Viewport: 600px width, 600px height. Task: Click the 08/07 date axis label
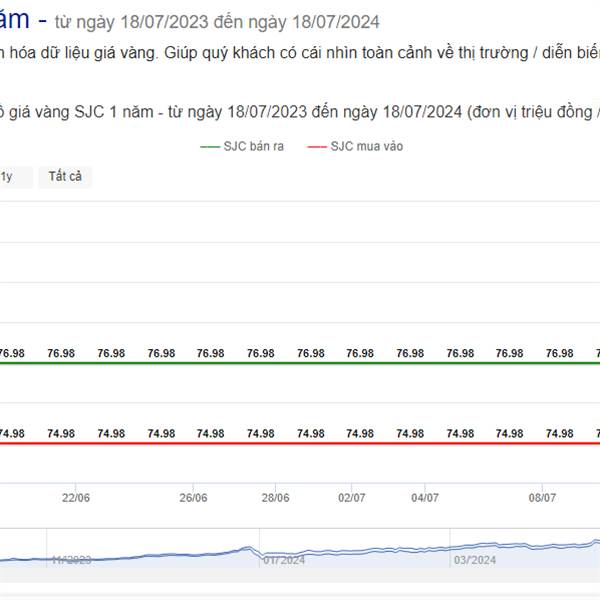(x=542, y=497)
